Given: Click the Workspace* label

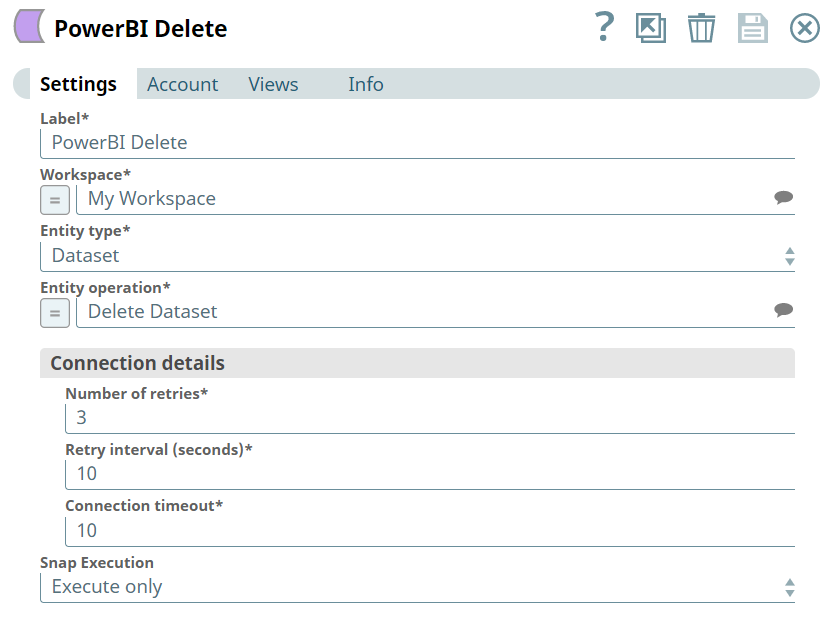Looking at the screenshot, I should coord(86,174).
